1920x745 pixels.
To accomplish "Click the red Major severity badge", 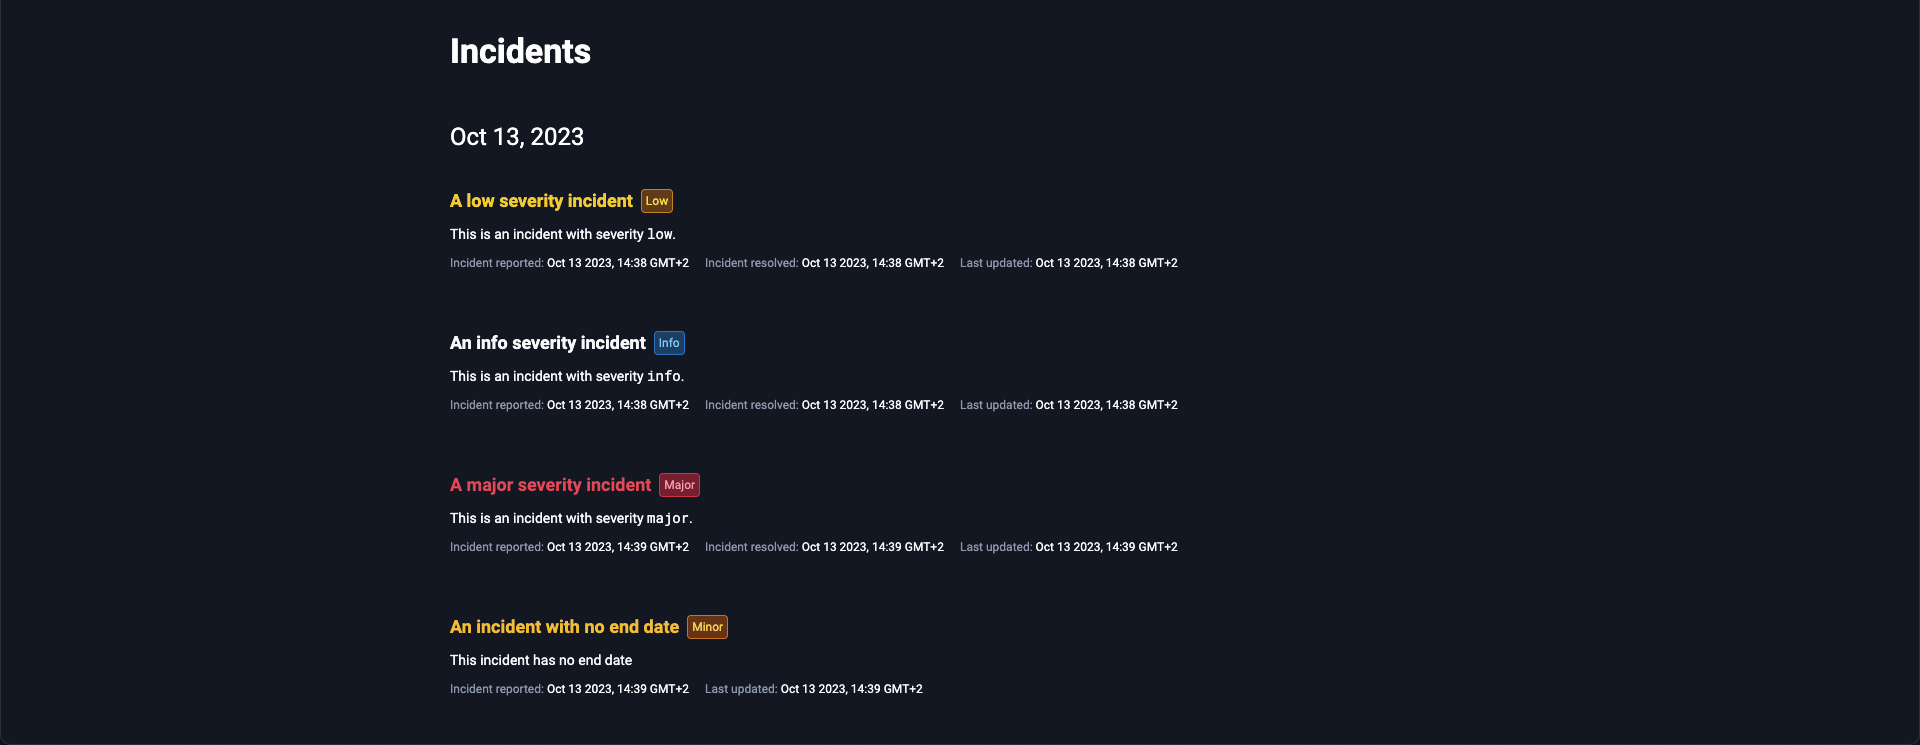I will (679, 485).
